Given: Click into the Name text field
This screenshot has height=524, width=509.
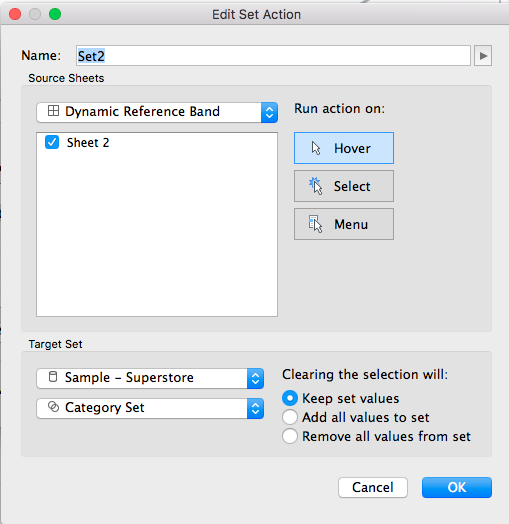Looking at the screenshot, I should tap(273, 56).
